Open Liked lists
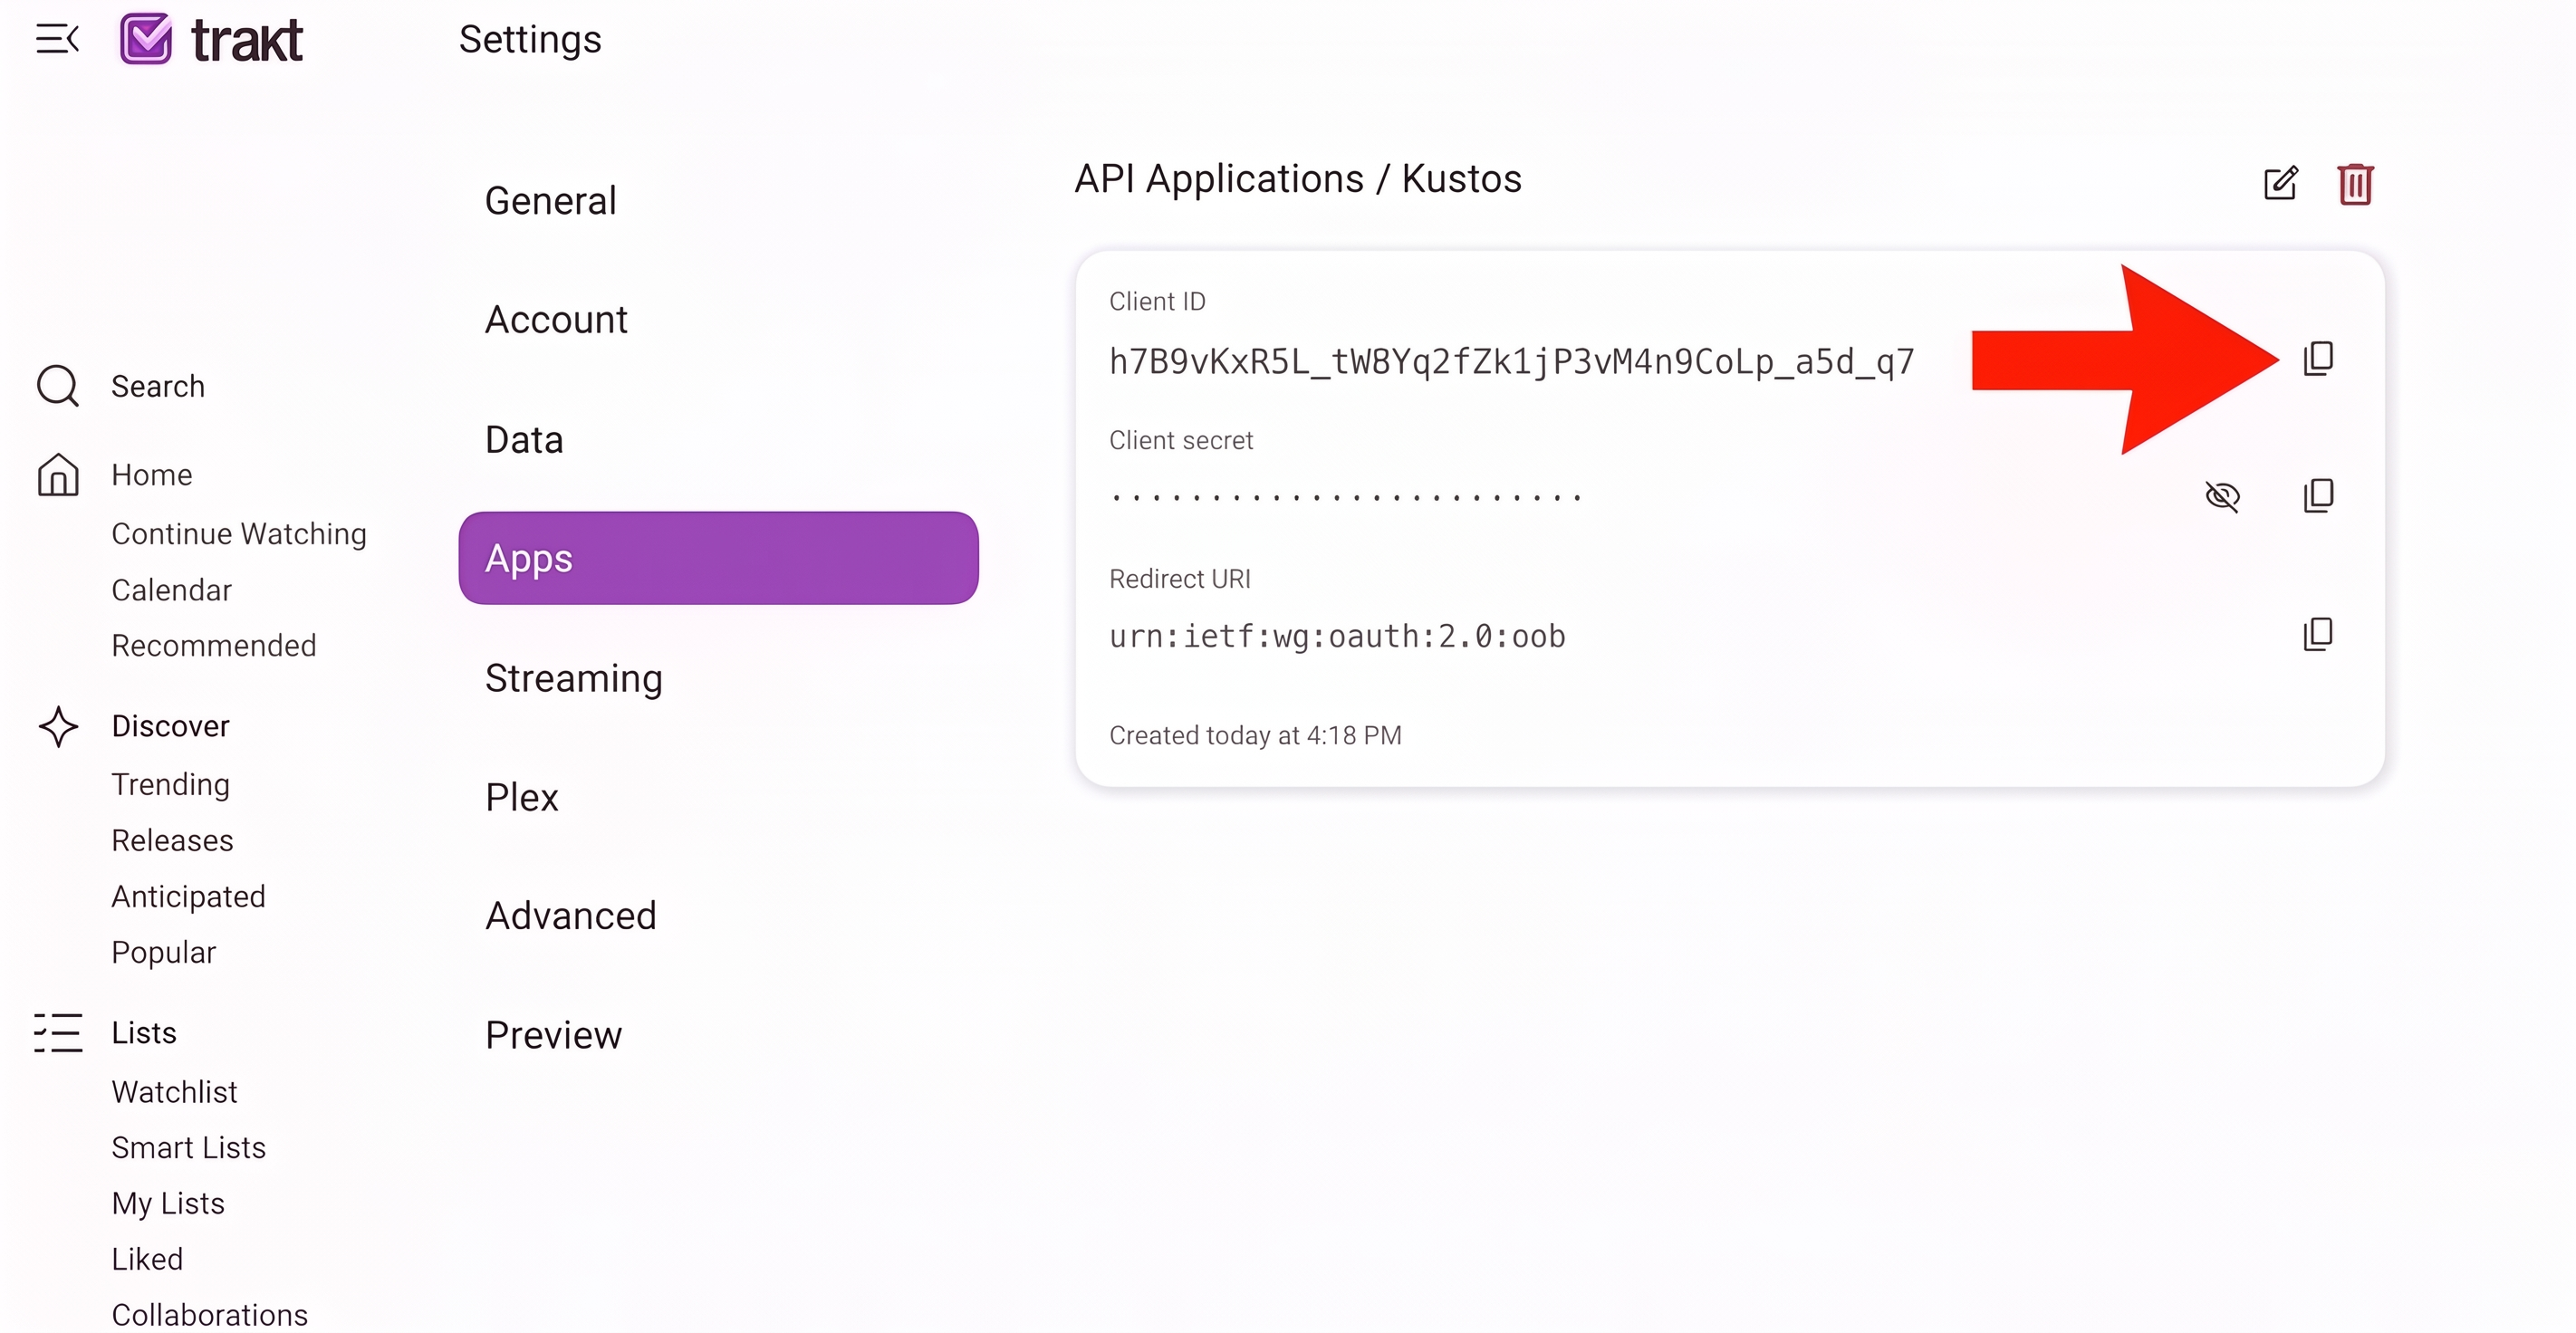2576x1333 pixels. pos(148,1260)
